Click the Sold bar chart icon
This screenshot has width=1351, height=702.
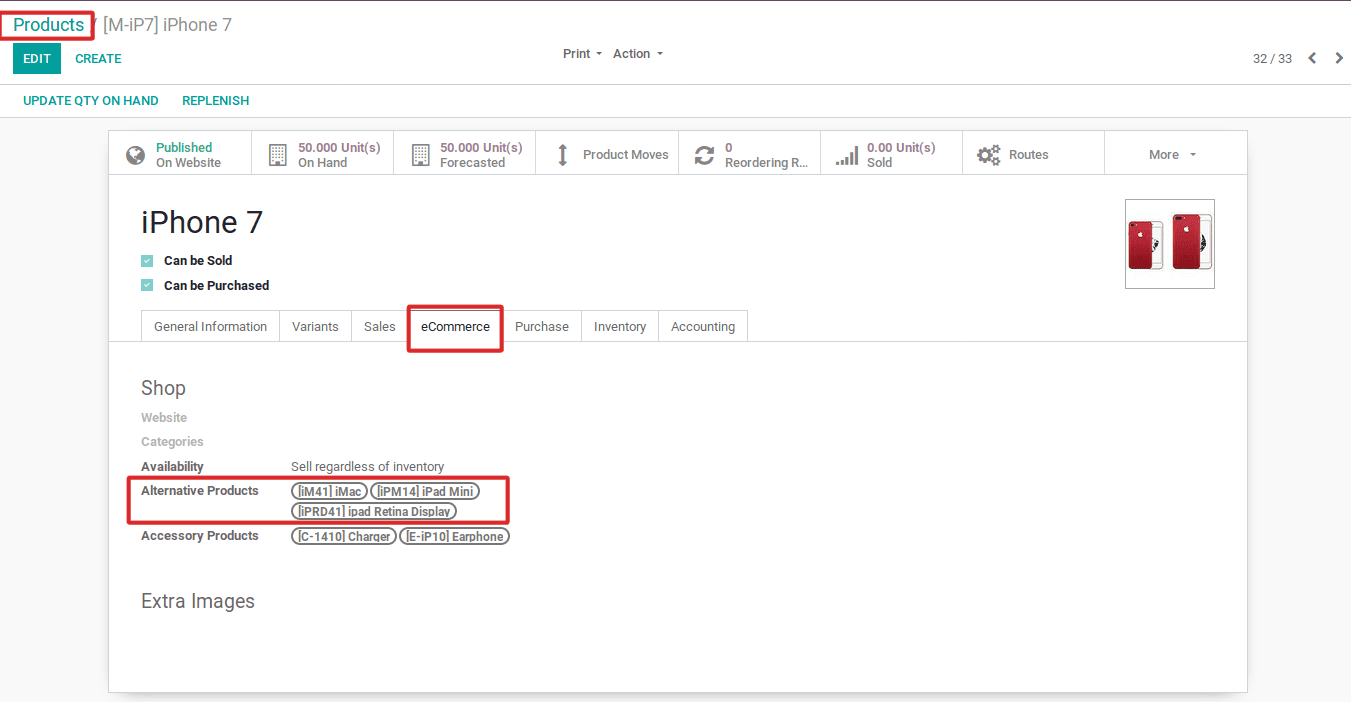pos(847,155)
